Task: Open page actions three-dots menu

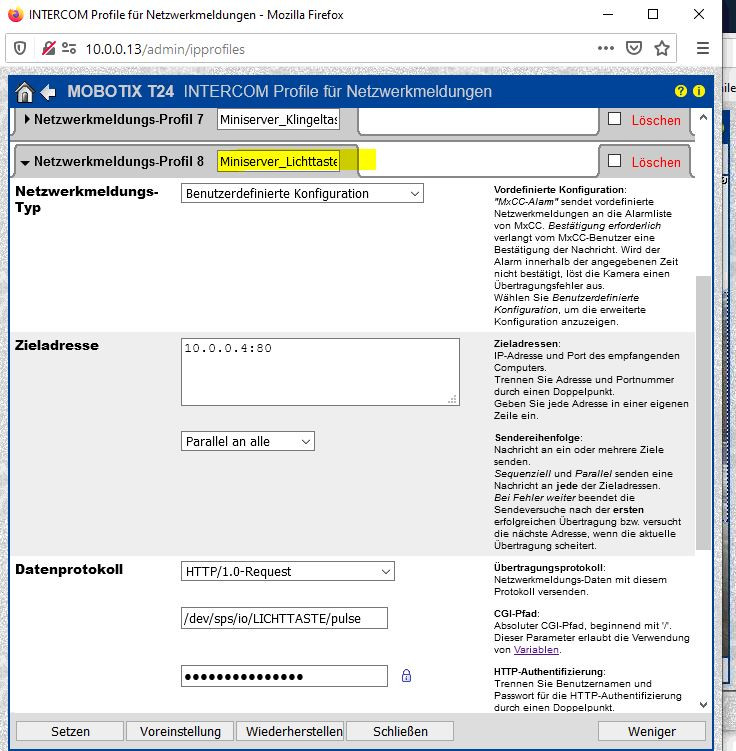Action: pyautogui.click(x=606, y=48)
